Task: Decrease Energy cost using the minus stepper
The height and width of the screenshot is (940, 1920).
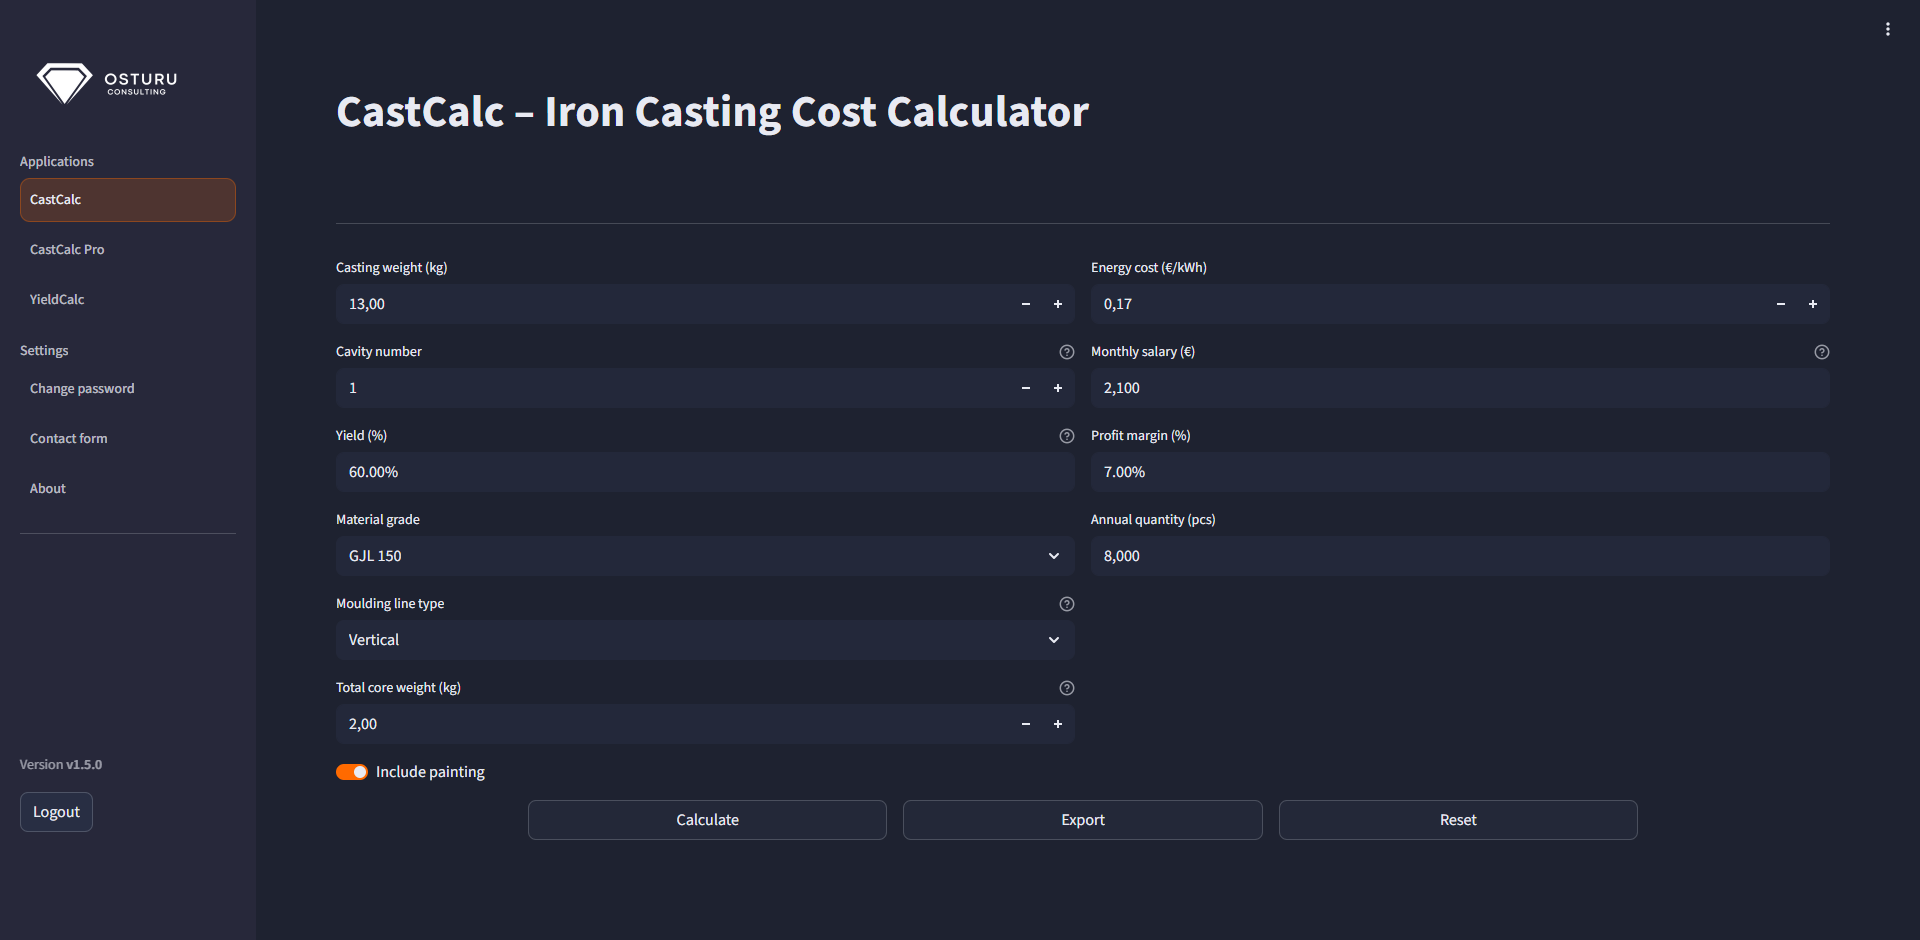Action: pyautogui.click(x=1780, y=304)
